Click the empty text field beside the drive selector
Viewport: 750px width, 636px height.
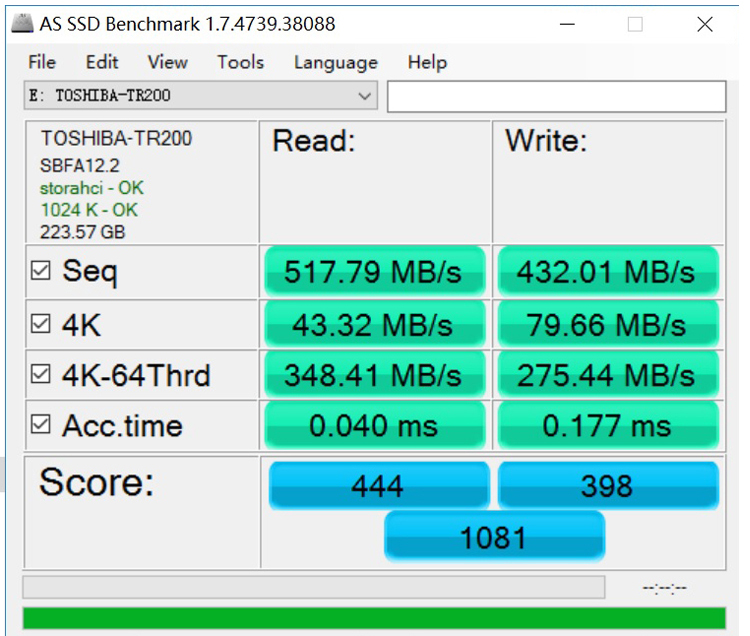(x=556, y=97)
